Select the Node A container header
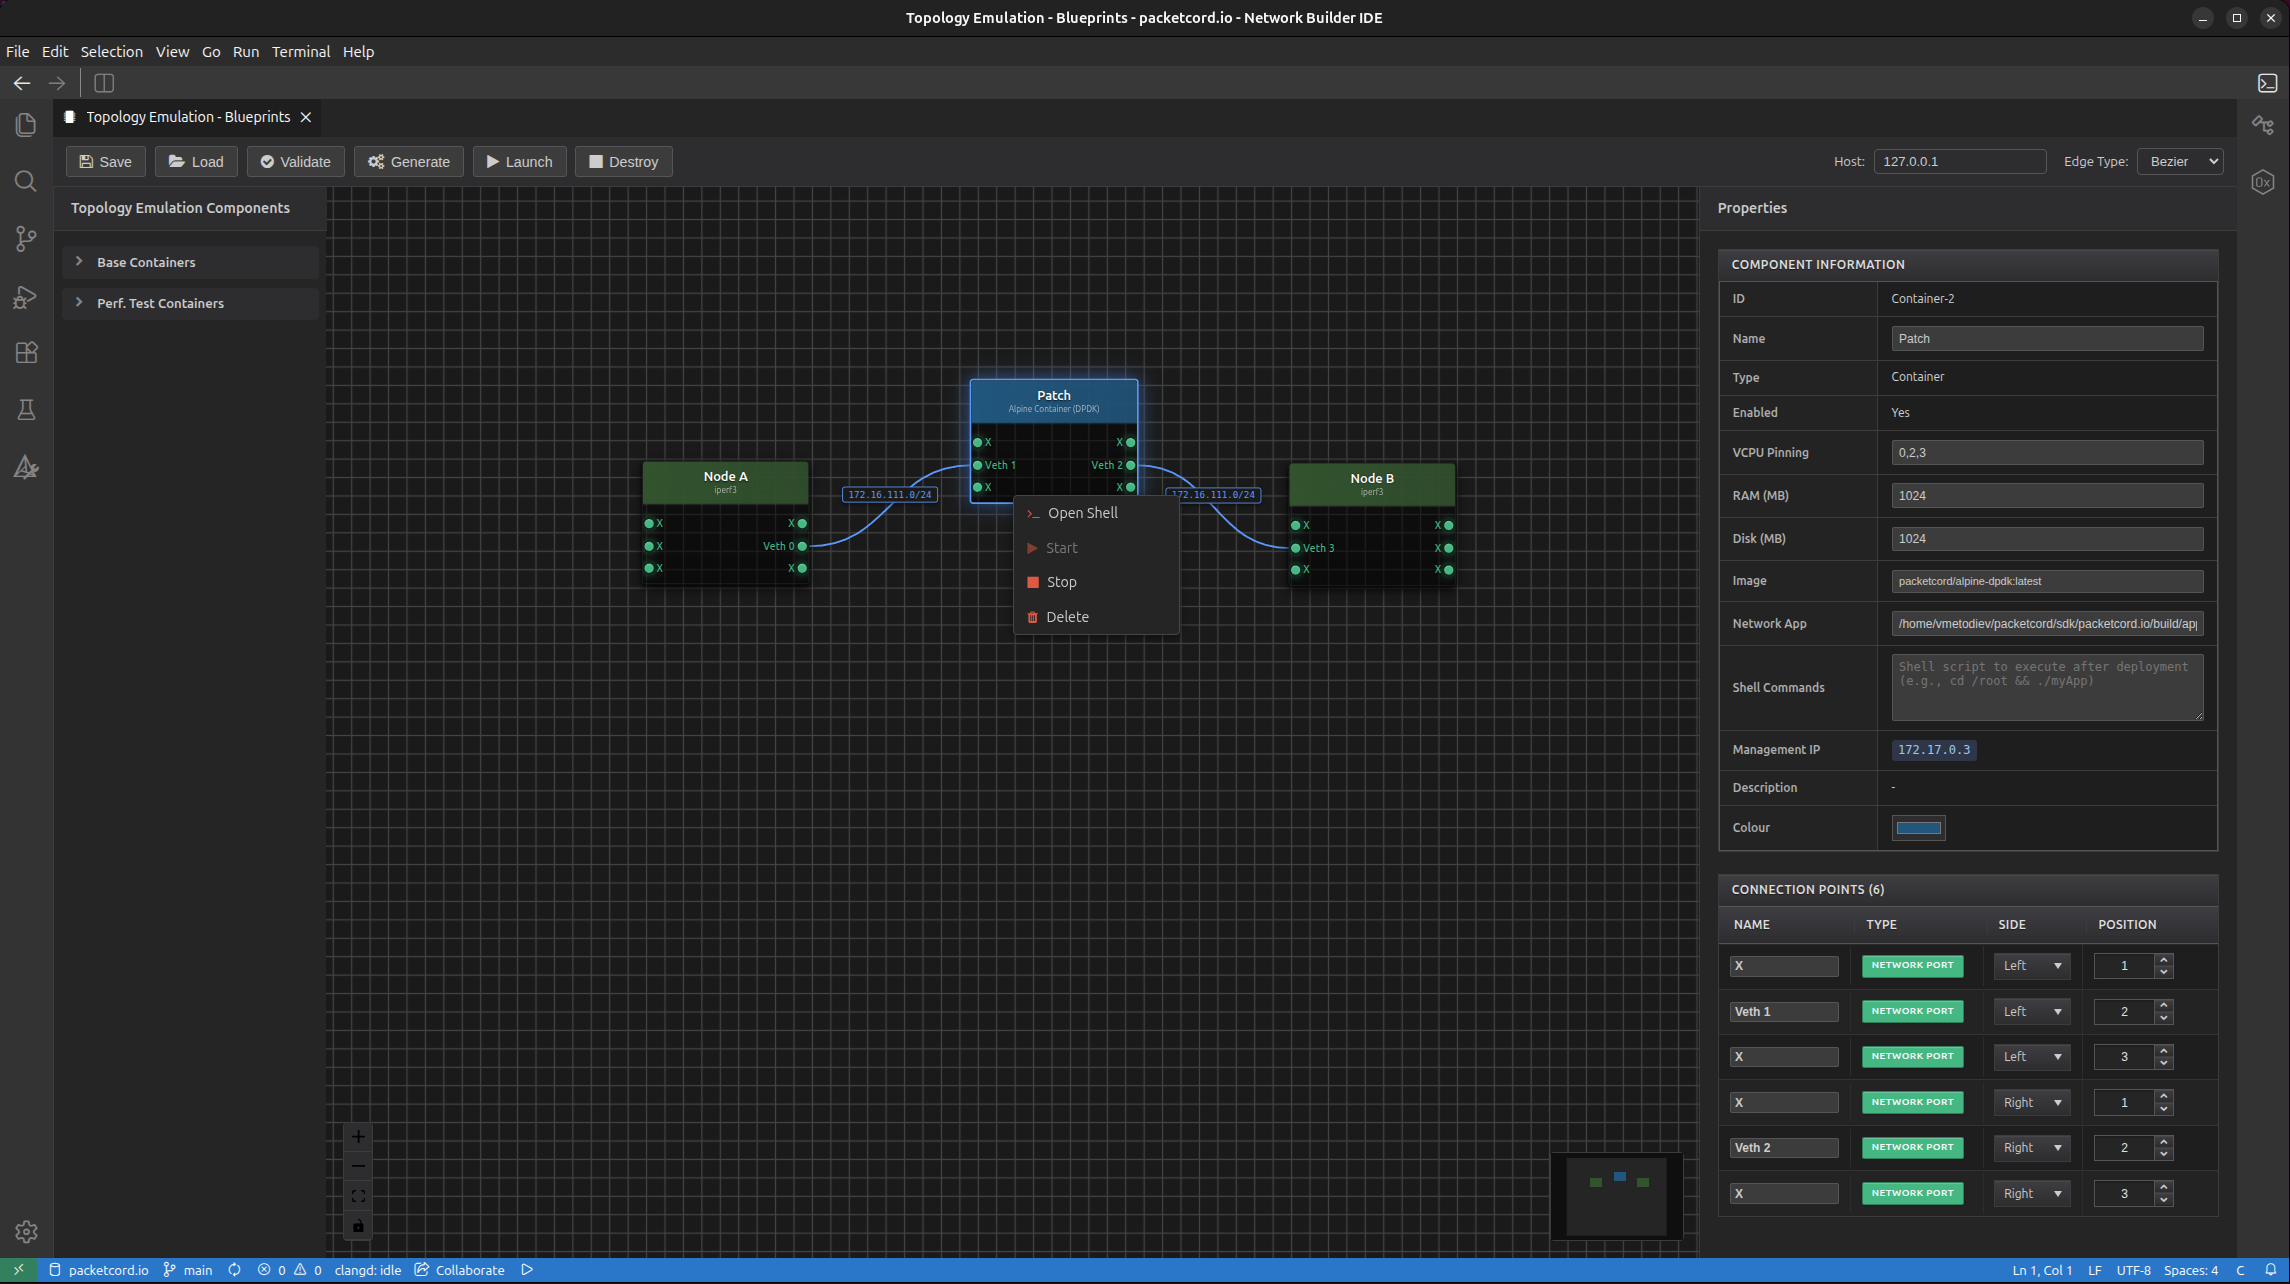2290x1284 pixels. coord(725,482)
